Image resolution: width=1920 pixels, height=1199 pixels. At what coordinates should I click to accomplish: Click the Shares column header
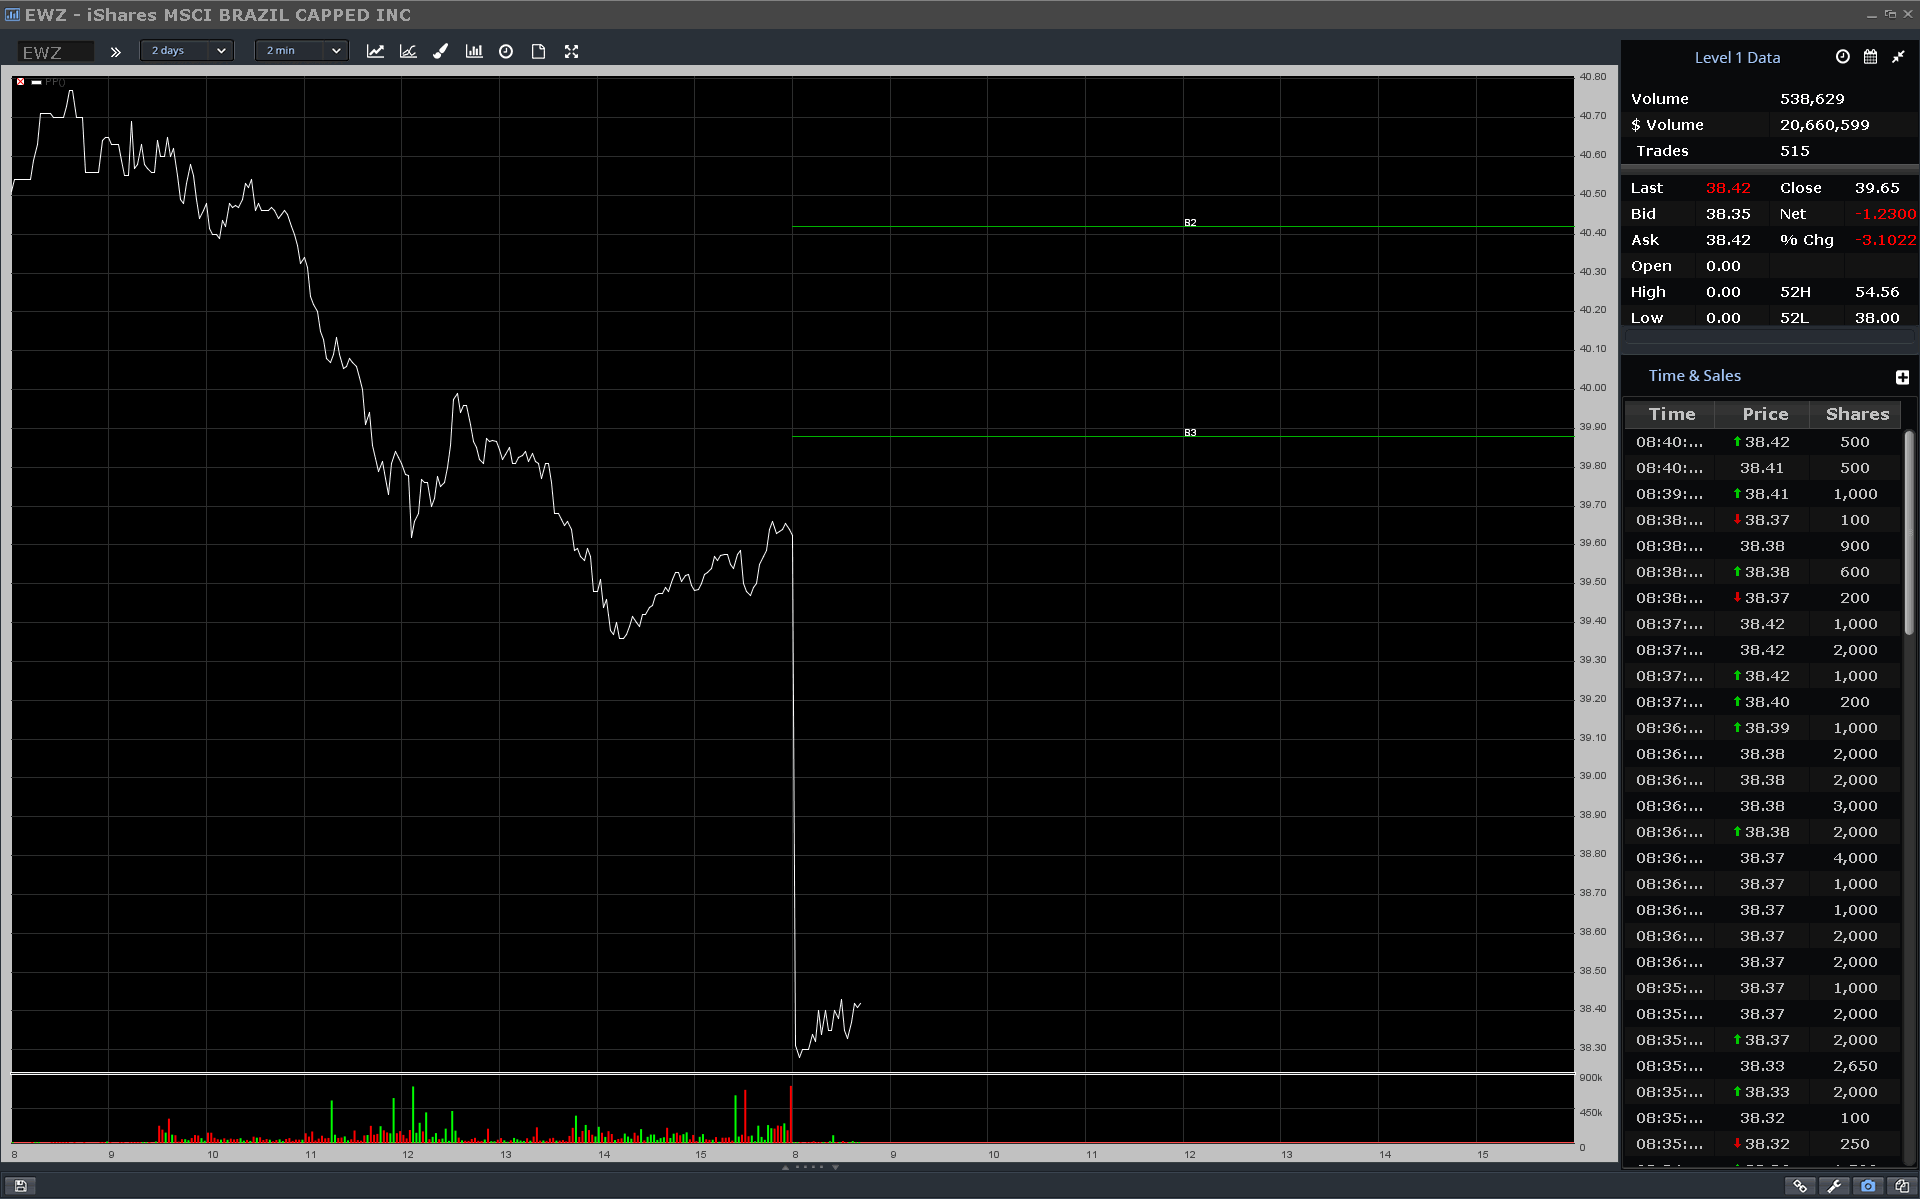[x=1857, y=414]
